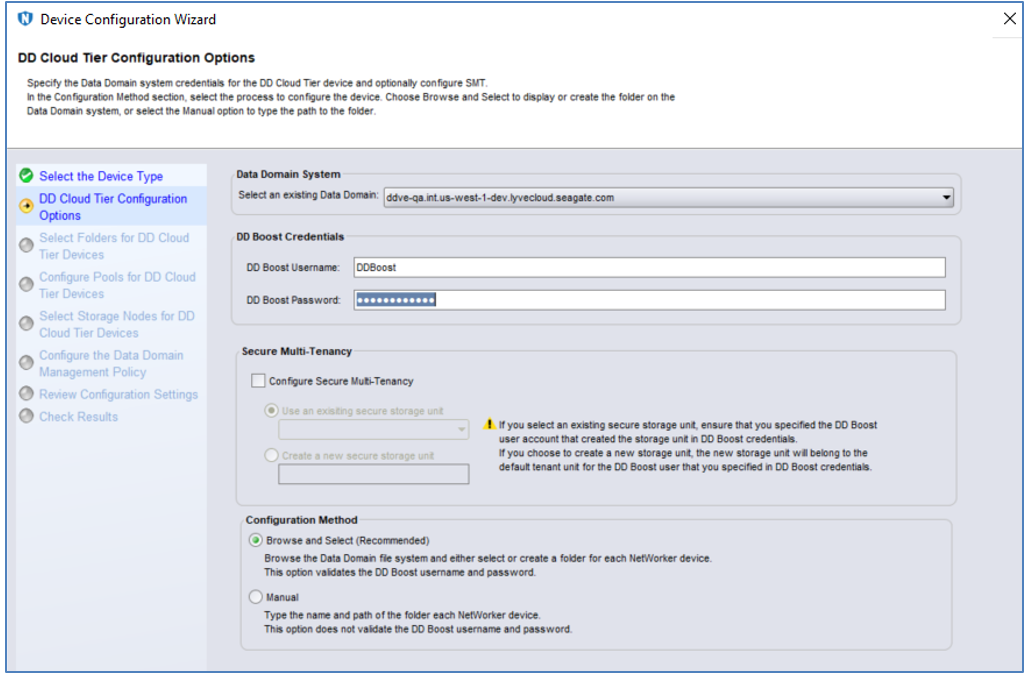This screenshot has height=677, width=1028.
Task: Click the yellow warning triangle icon
Action: [489, 425]
